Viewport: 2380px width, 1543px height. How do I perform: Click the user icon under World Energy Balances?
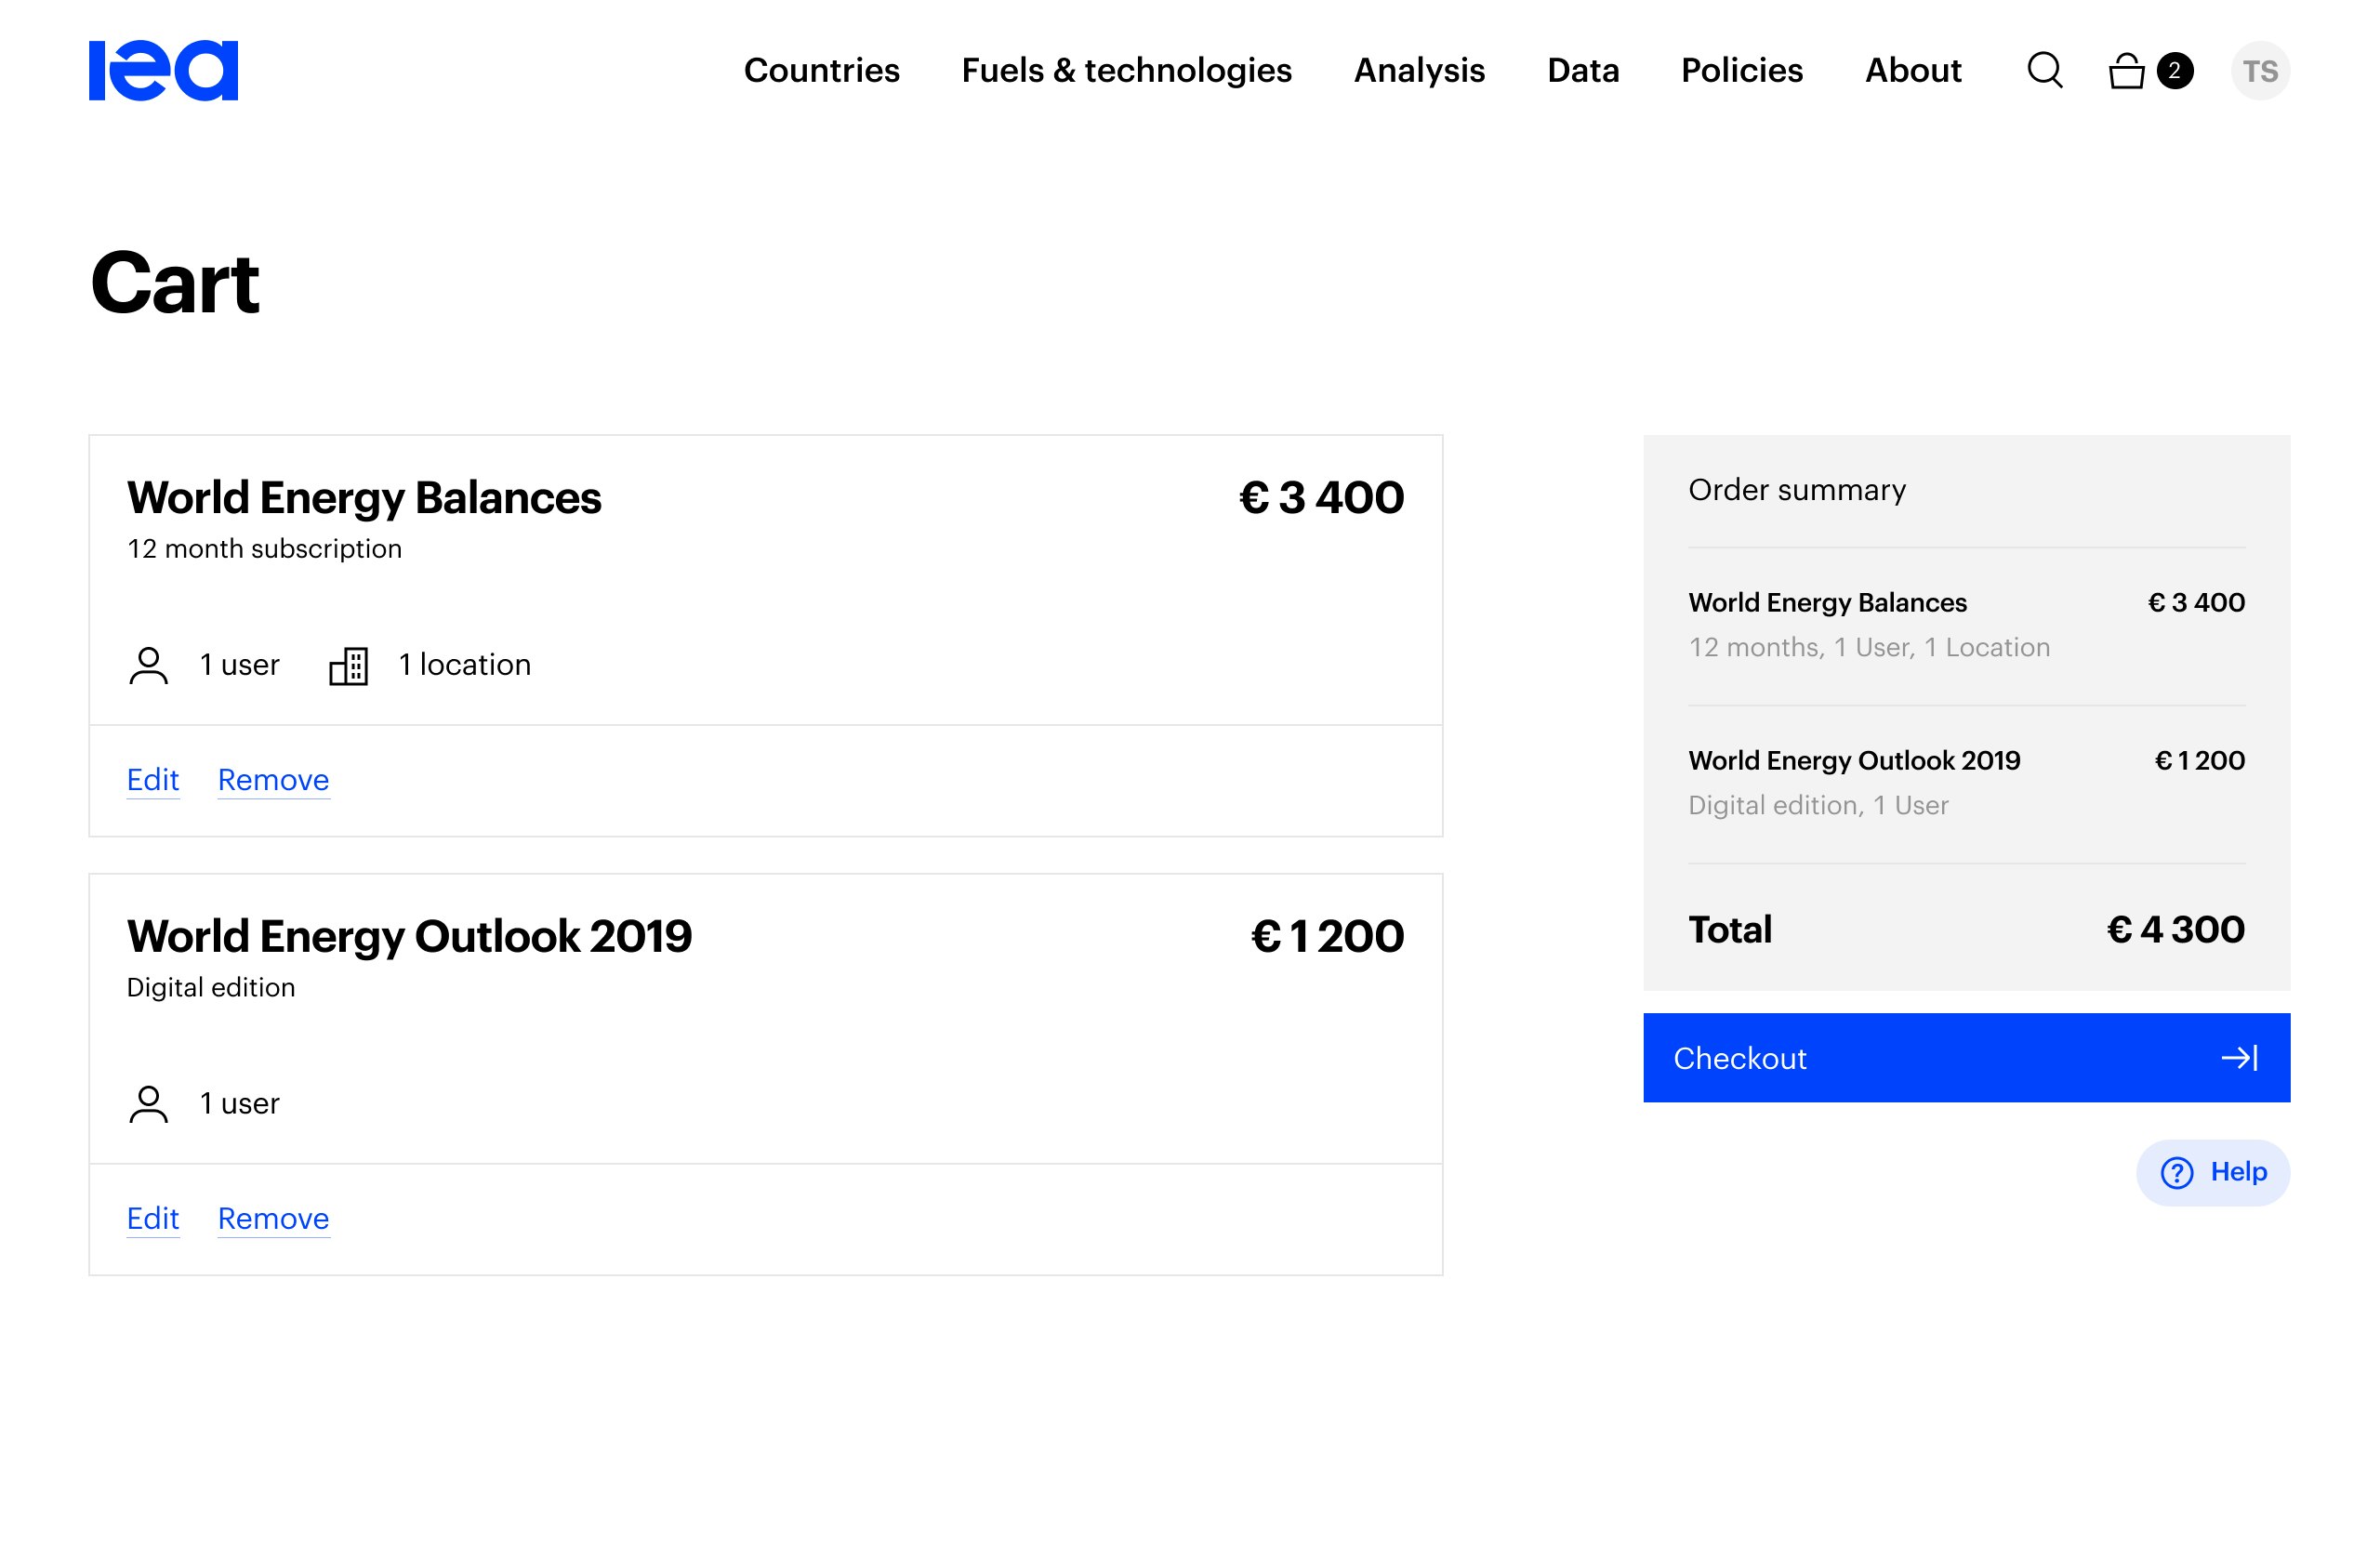(x=149, y=666)
